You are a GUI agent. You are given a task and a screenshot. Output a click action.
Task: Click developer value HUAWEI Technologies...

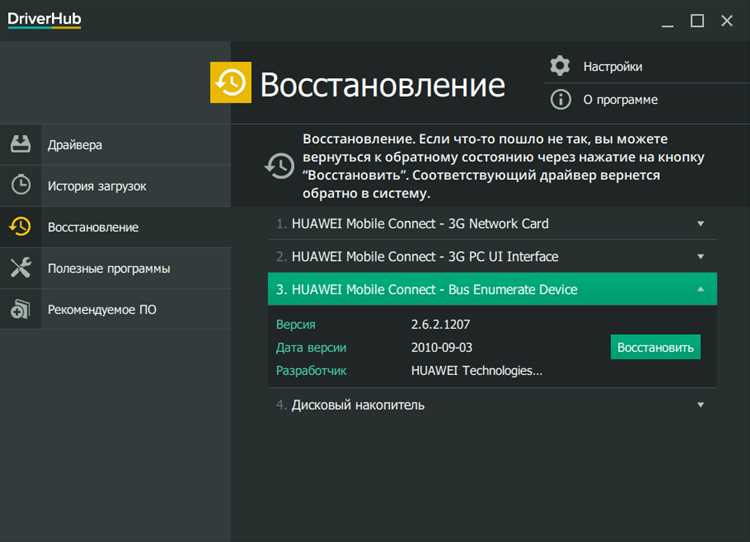pos(477,370)
